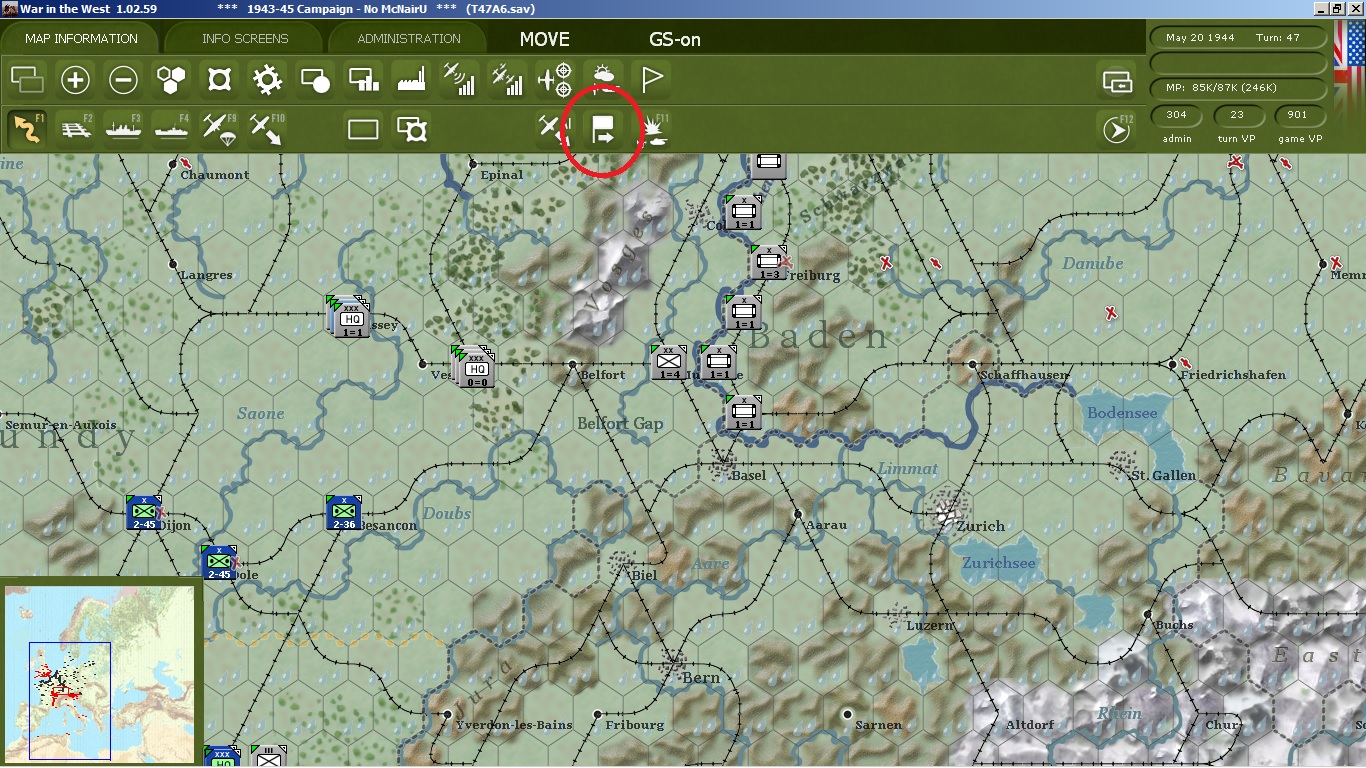The width and height of the screenshot is (1366, 768).
Task: Click the monitor with bars icon
Action: (x=363, y=79)
